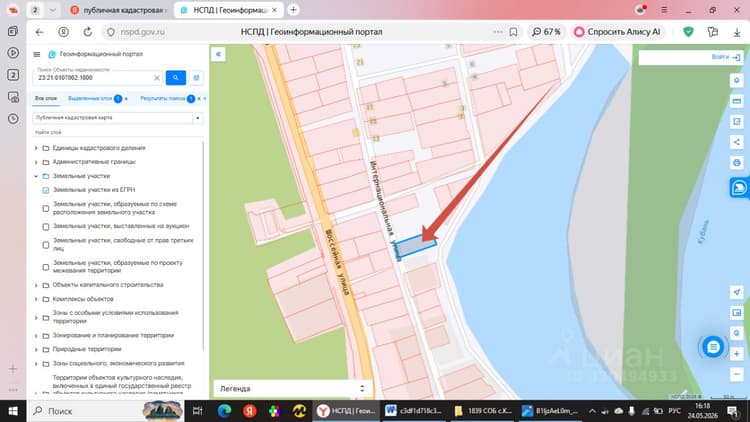The image size is (750, 422).
Task: Switch to Выделенные слои tab
Action: 90,99
